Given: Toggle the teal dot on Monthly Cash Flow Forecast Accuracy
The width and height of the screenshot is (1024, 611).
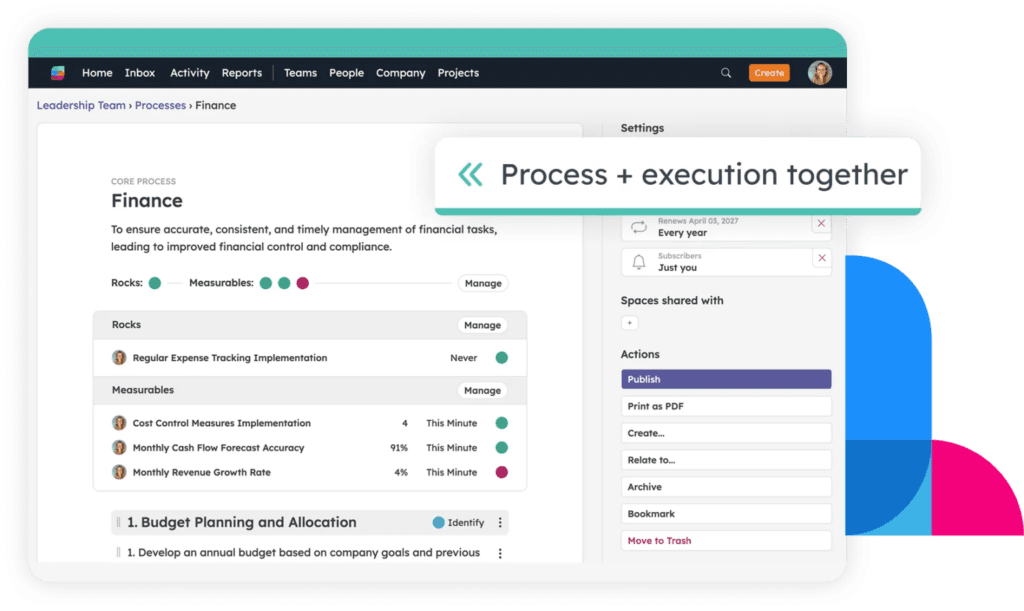Looking at the screenshot, I should (x=500, y=448).
